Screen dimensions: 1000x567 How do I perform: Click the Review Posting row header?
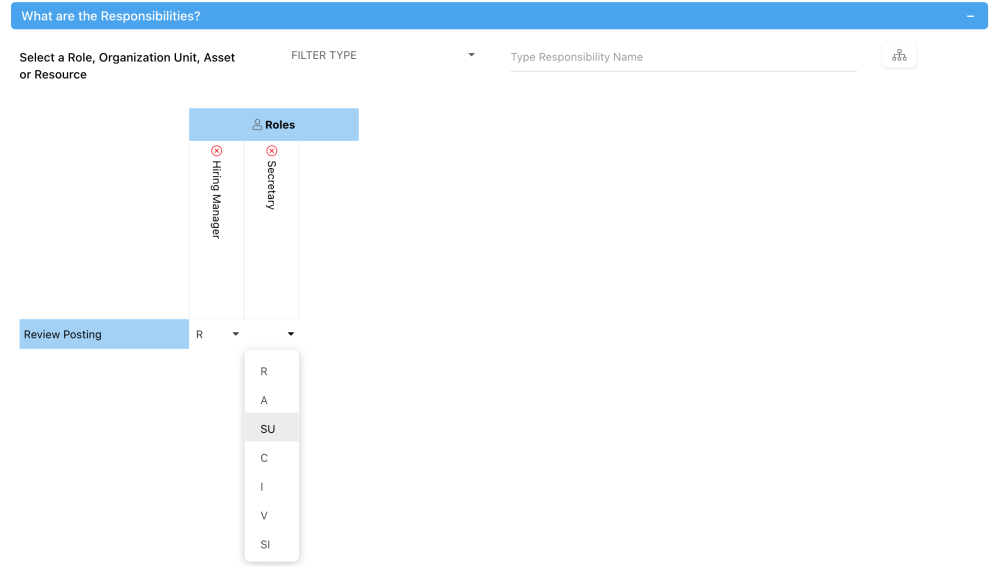(104, 334)
